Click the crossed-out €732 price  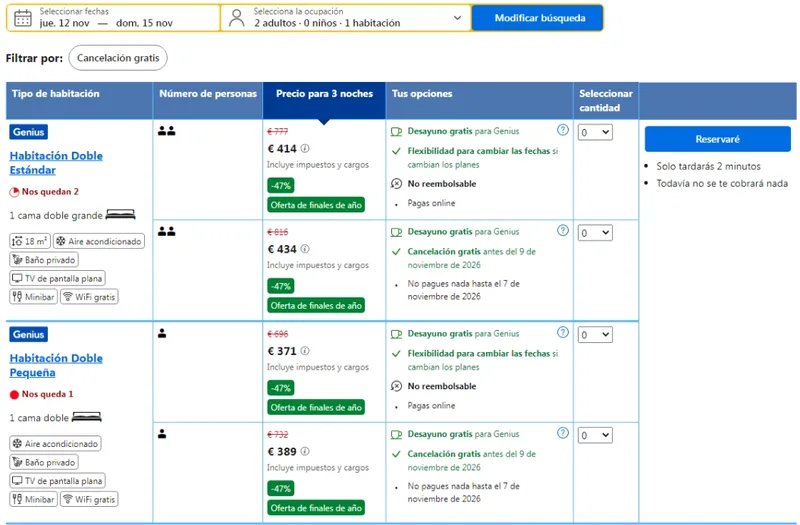pos(278,435)
